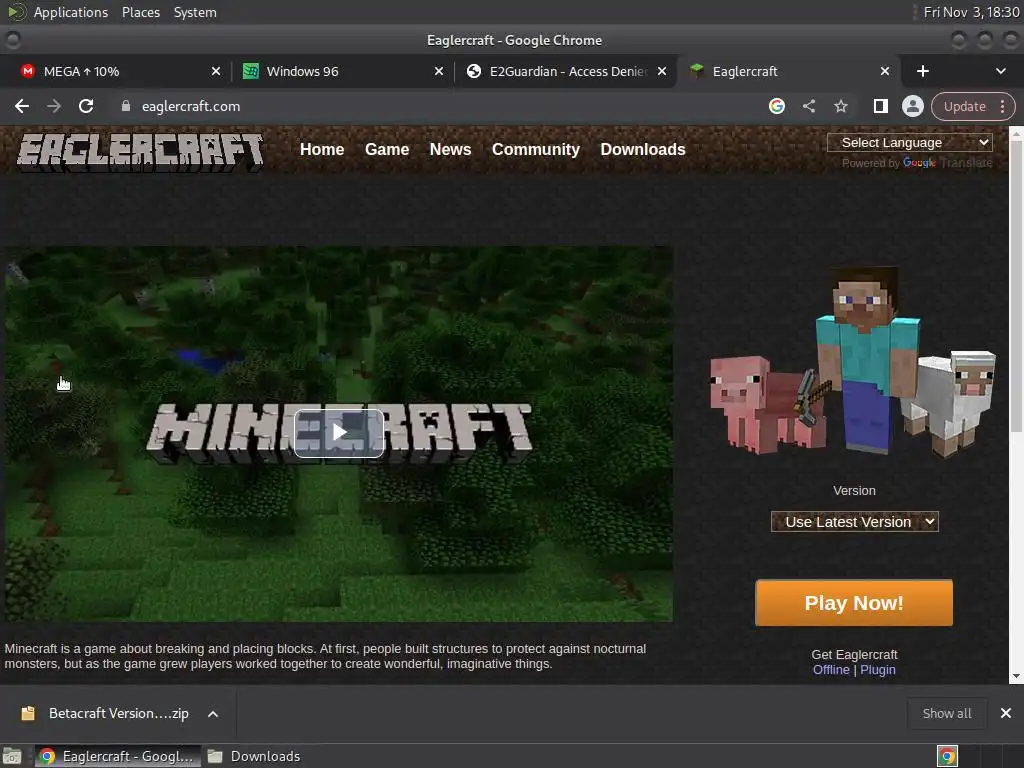Close the MEGA tab
Screen dimensions: 1024x768
pyautogui.click(x=216, y=71)
